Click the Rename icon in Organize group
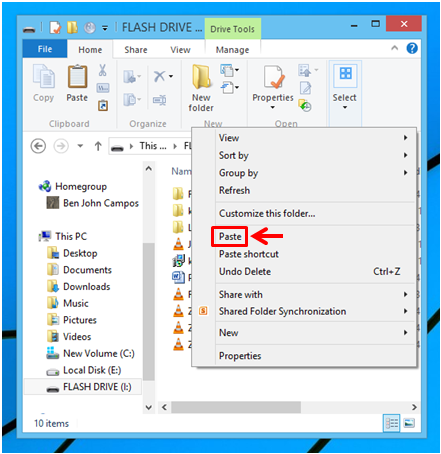Viewport: 441px width, 454px height. [x=159, y=100]
